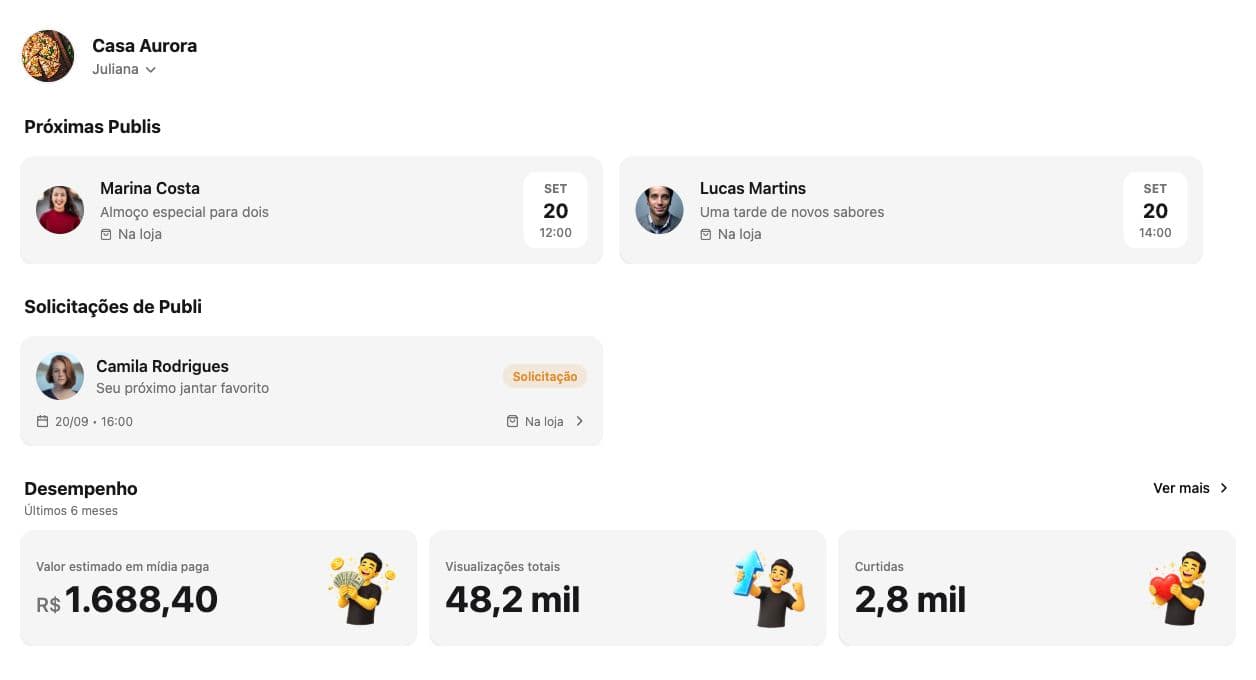Click the store icon under Marina Costa
The image size is (1256, 680).
pyautogui.click(x=106, y=234)
